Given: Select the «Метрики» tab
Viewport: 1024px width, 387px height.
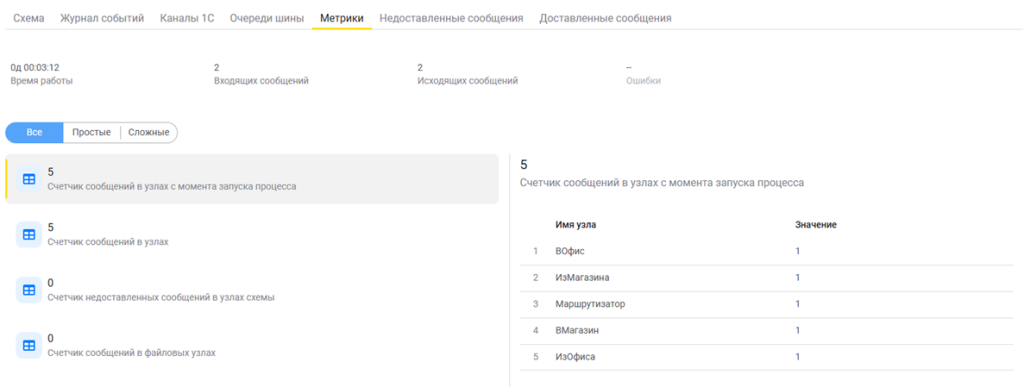Looking at the screenshot, I should click(342, 18).
